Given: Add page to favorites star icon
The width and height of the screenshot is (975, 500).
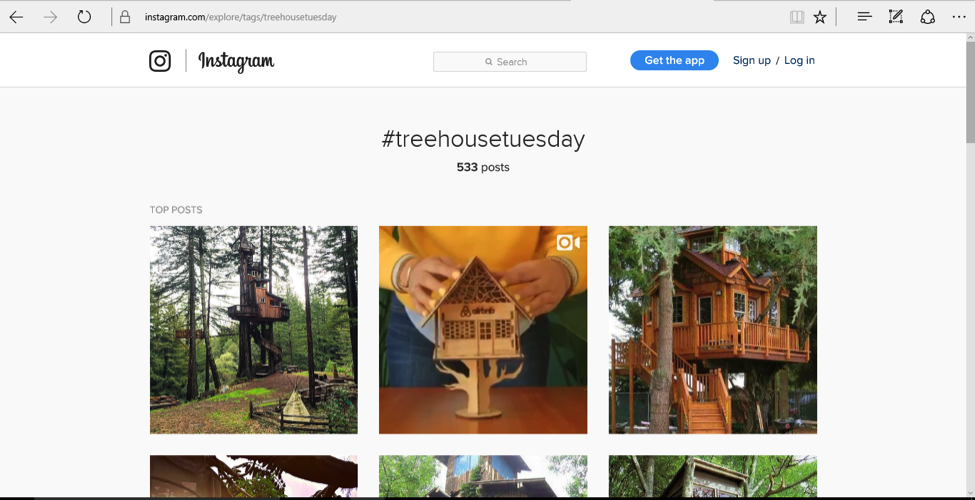Looking at the screenshot, I should pos(820,17).
